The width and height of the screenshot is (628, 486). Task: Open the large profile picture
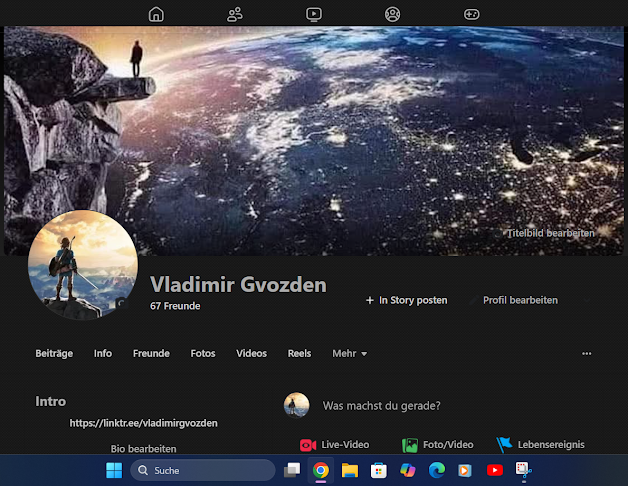tap(83, 265)
